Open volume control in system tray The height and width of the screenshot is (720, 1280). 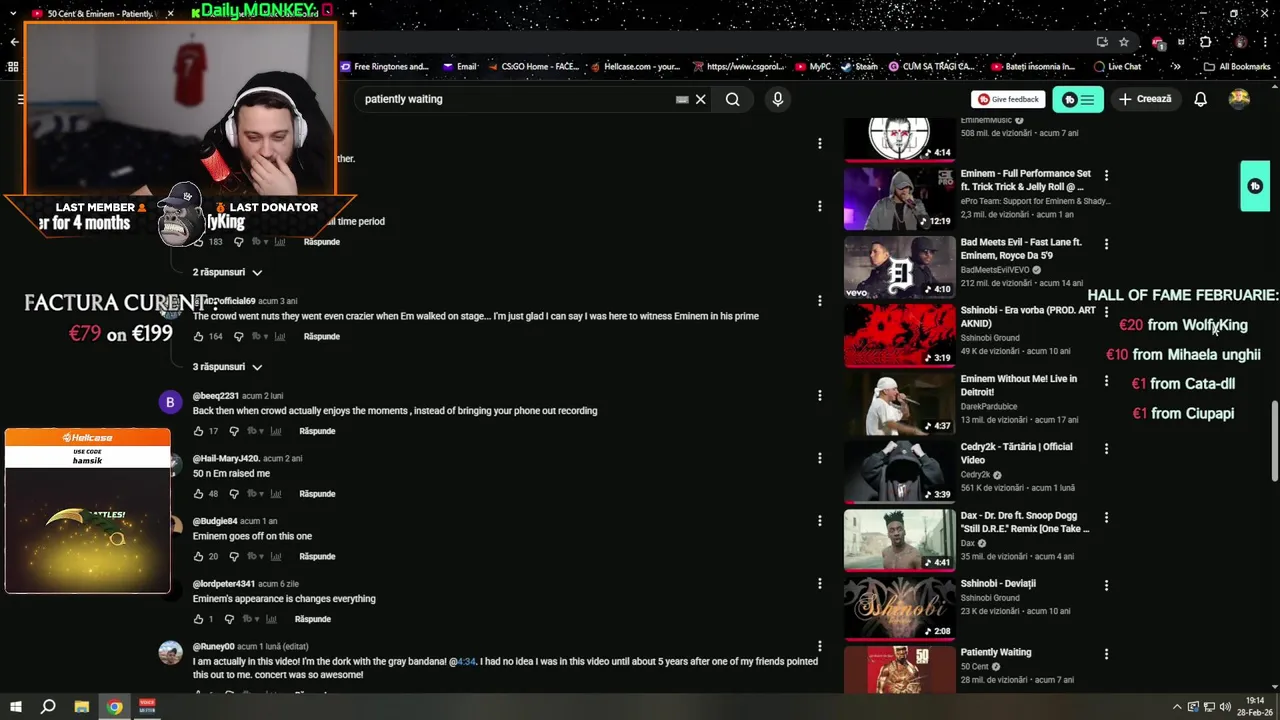pos(1226,707)
